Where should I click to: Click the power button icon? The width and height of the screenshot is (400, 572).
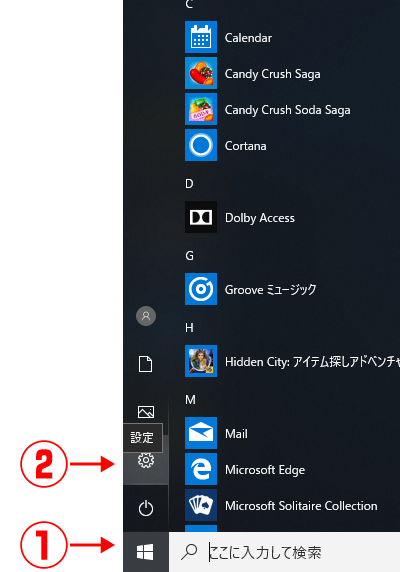tap(146, 508)
